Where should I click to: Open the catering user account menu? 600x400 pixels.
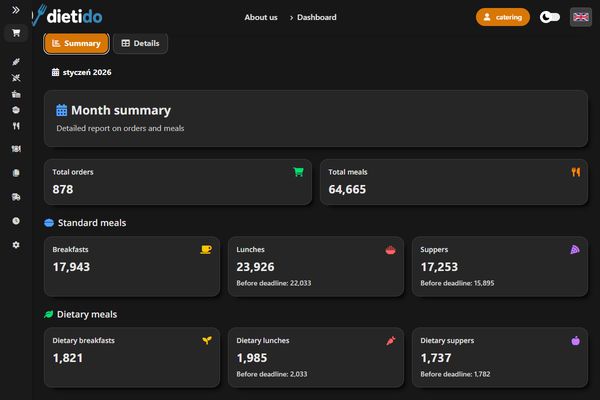point(503,17)
